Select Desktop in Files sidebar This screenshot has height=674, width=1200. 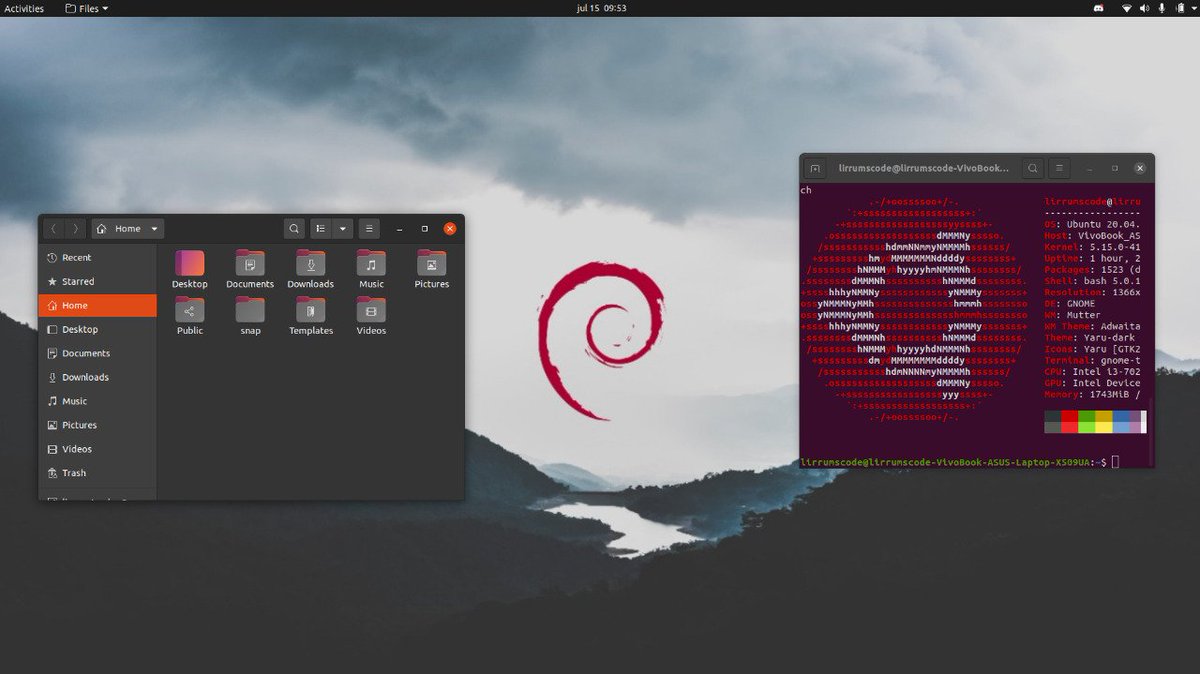[97, 329]
